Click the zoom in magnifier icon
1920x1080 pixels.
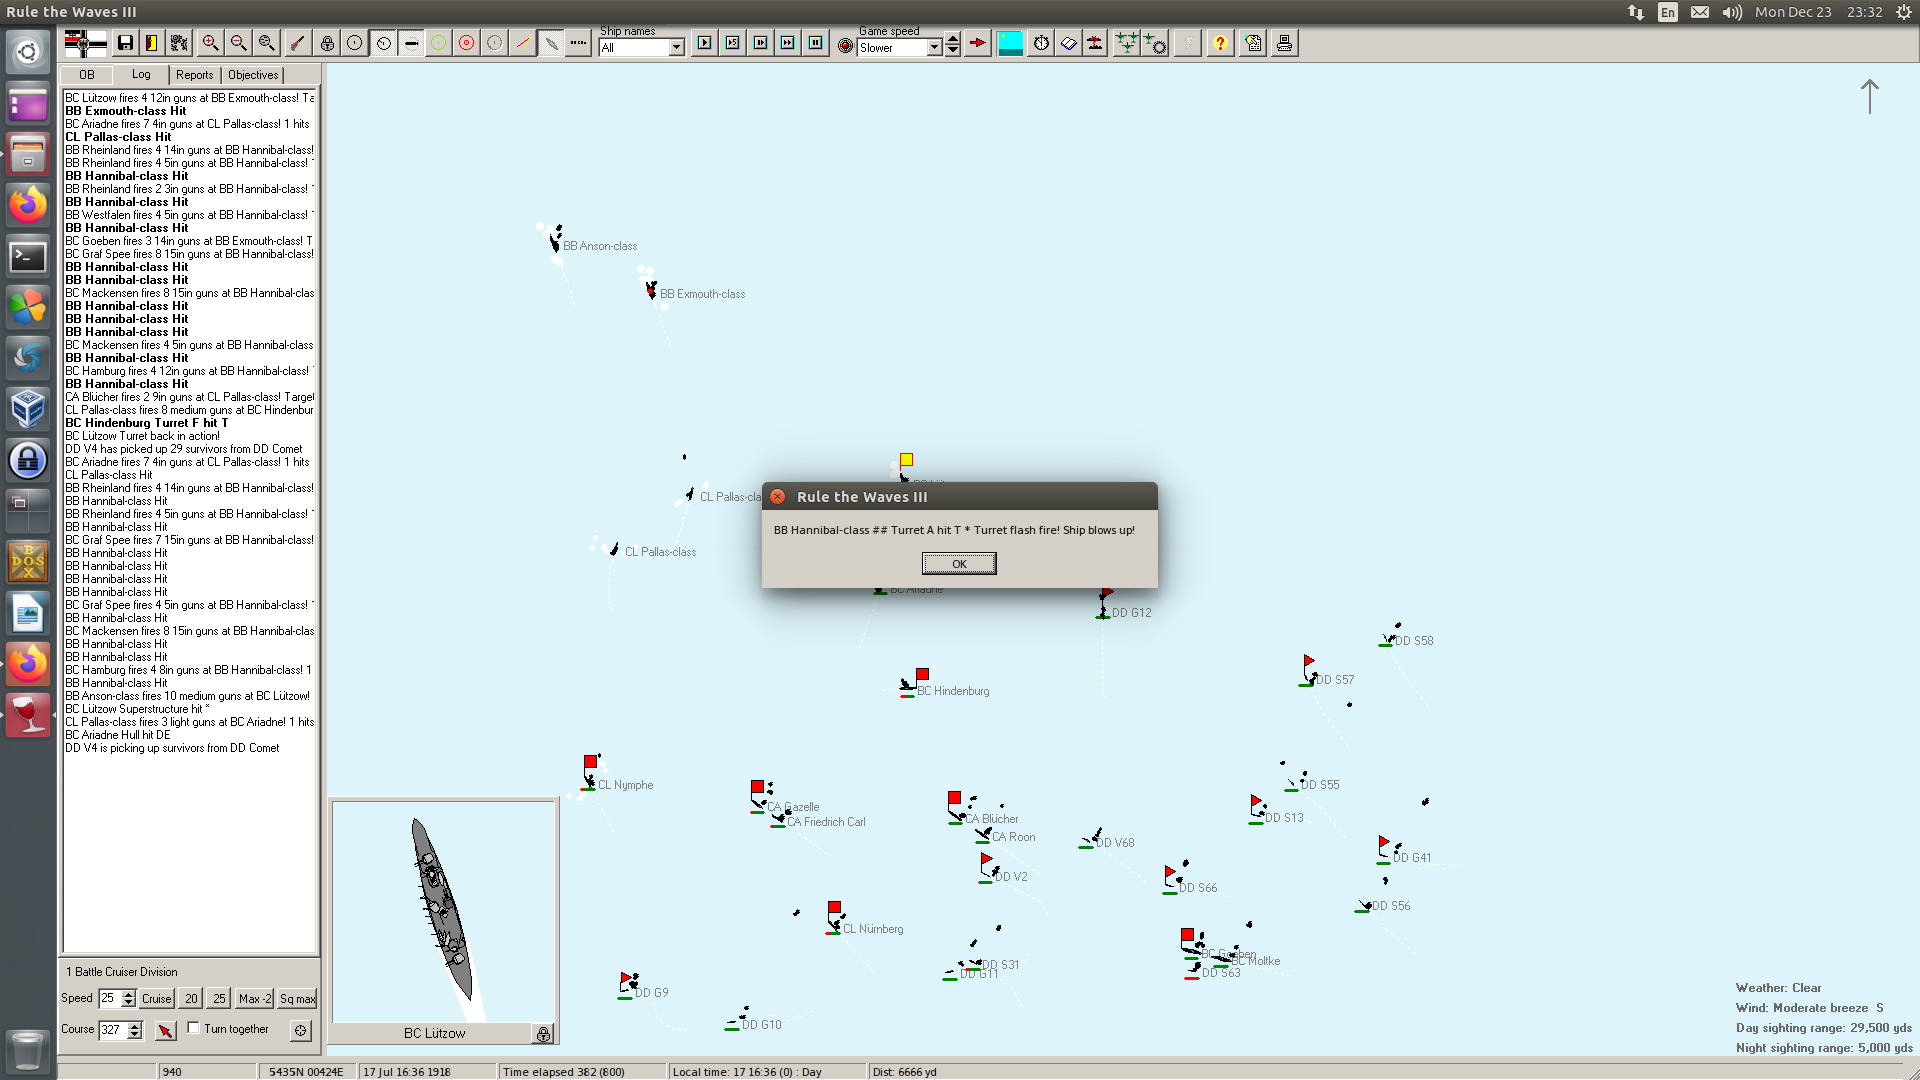click(x=210, y=43)
